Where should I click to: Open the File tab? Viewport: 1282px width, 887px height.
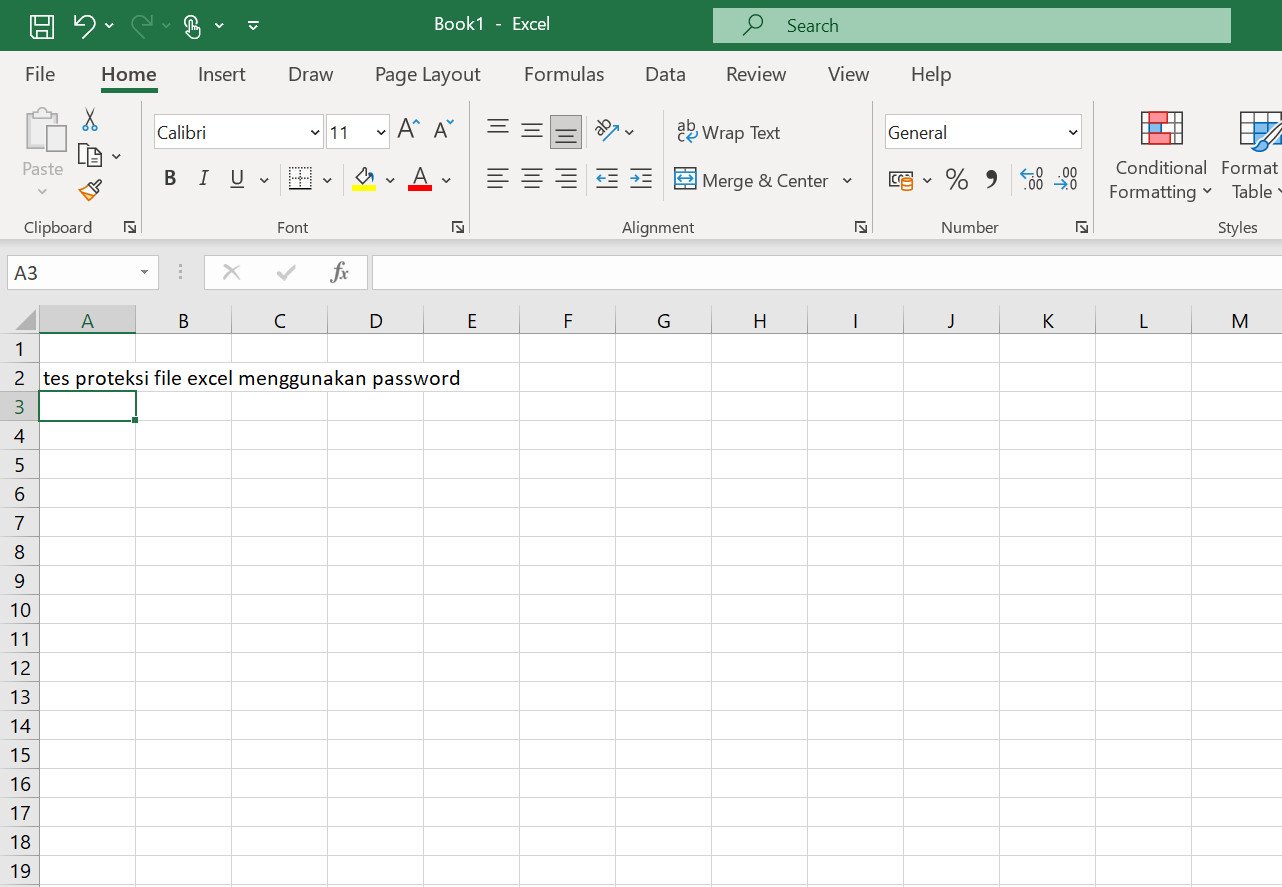coord(40,74)
